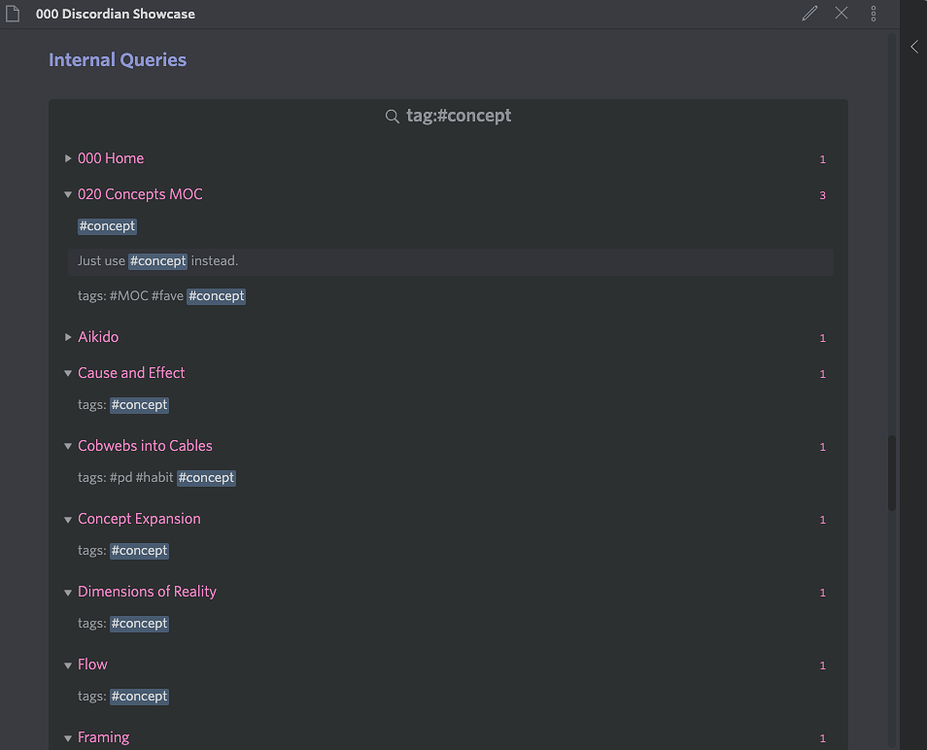Open the Cobwebs into Cables note

coord(145,445)
